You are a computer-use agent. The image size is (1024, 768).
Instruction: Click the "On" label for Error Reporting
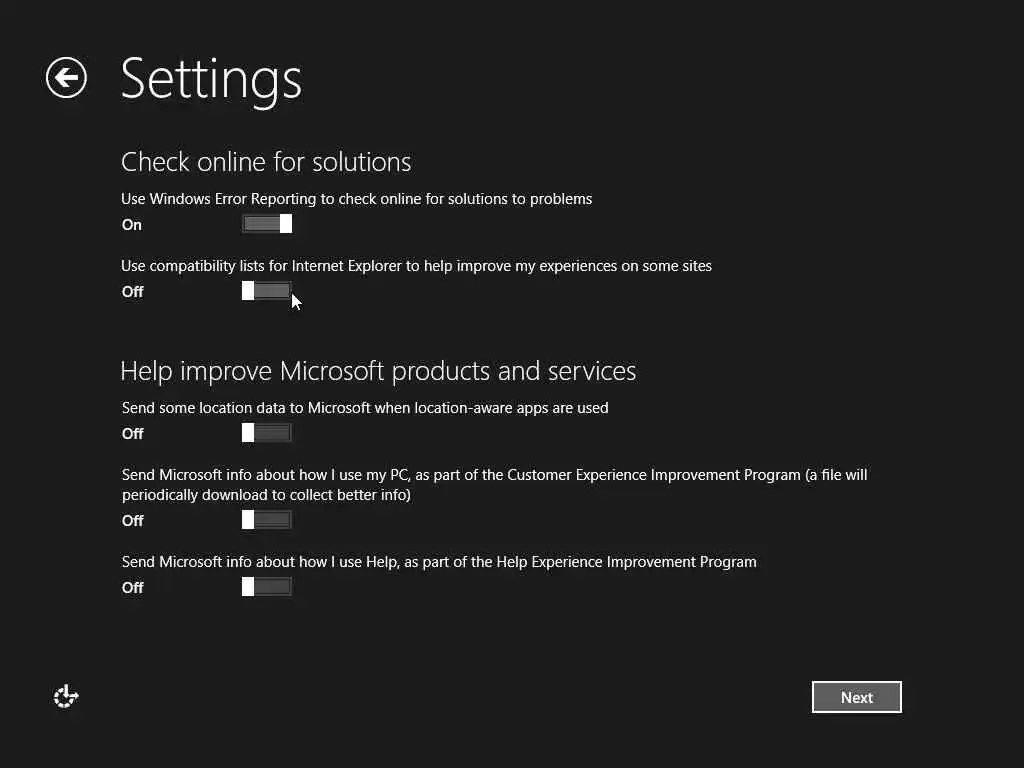click(132, 225)
